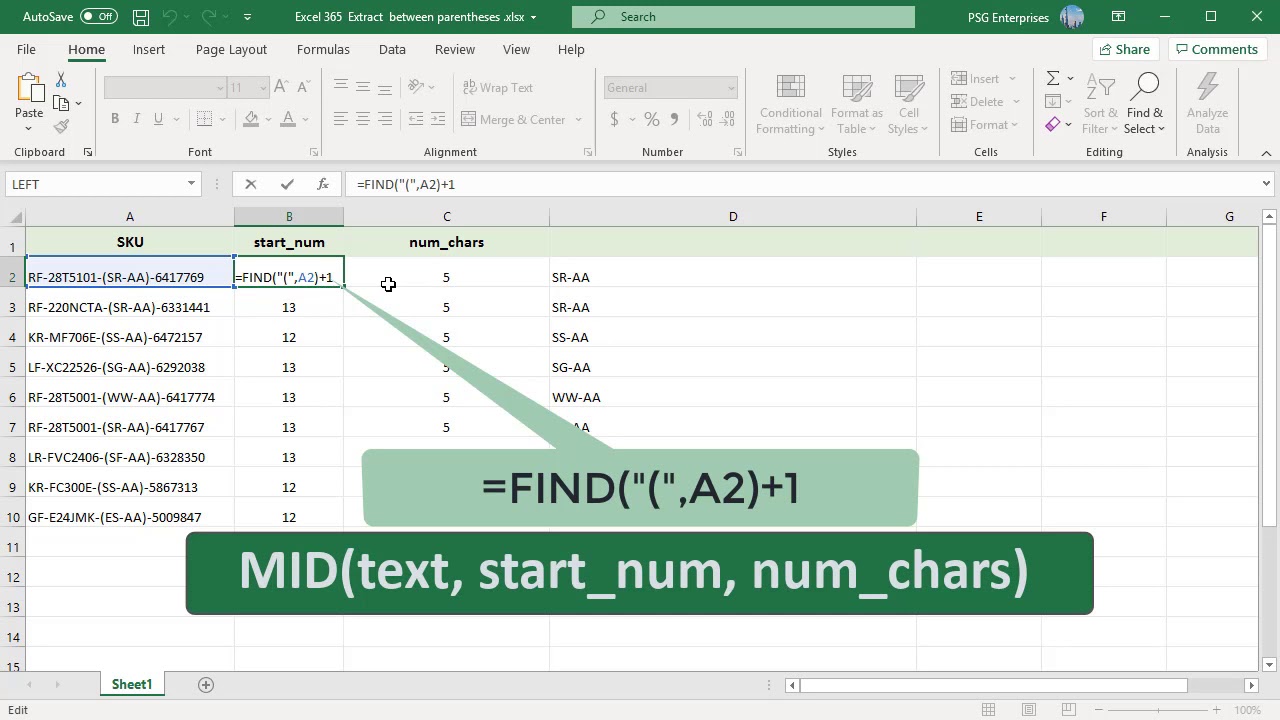
Task: Click the Enter checkmark in formula bar
Action: click(x=287, y=184)
